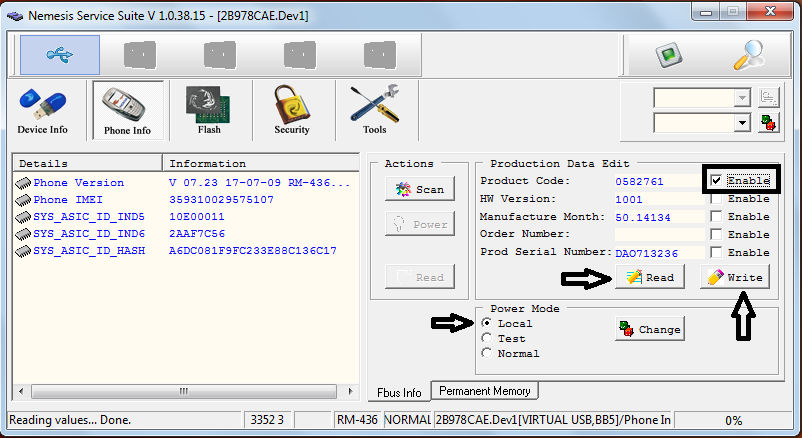This screenshot has width=802, height=438.
Task: Click the magnifying glass scan icon
Action: (749, 55)
